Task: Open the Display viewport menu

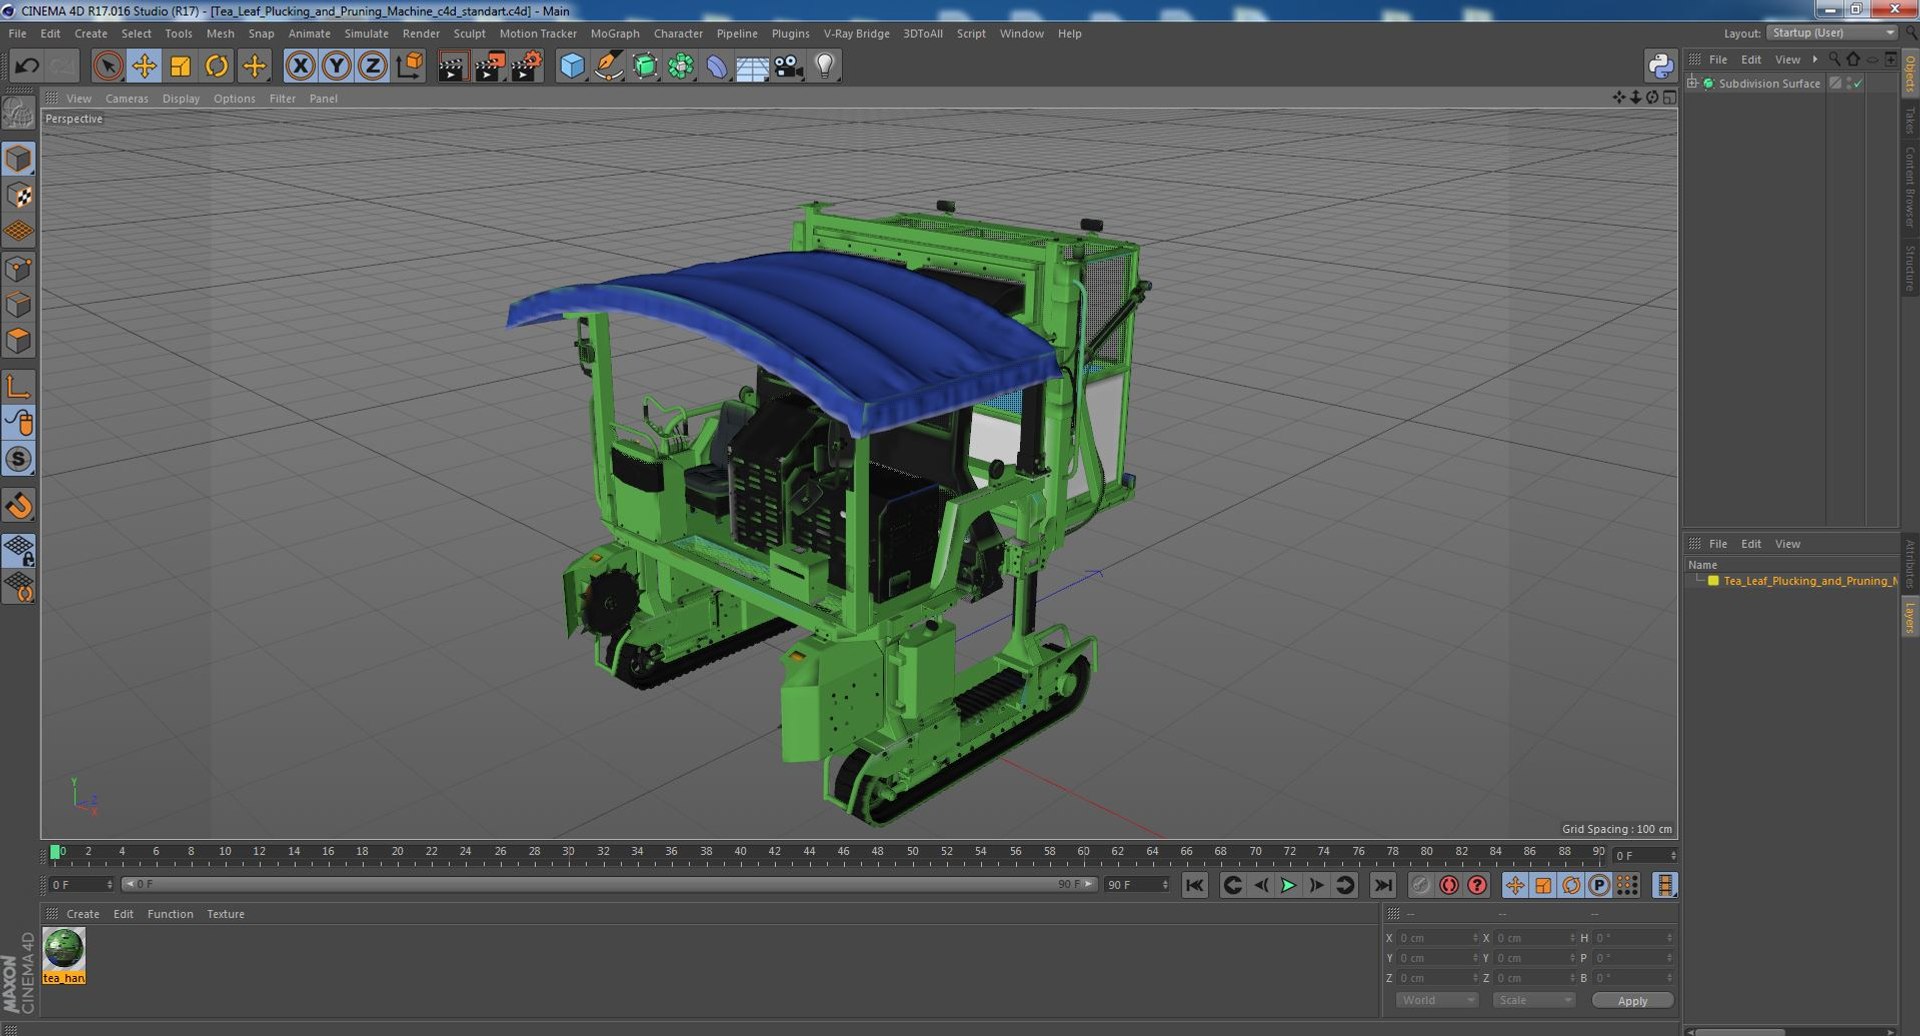Action: click(181, 98)
